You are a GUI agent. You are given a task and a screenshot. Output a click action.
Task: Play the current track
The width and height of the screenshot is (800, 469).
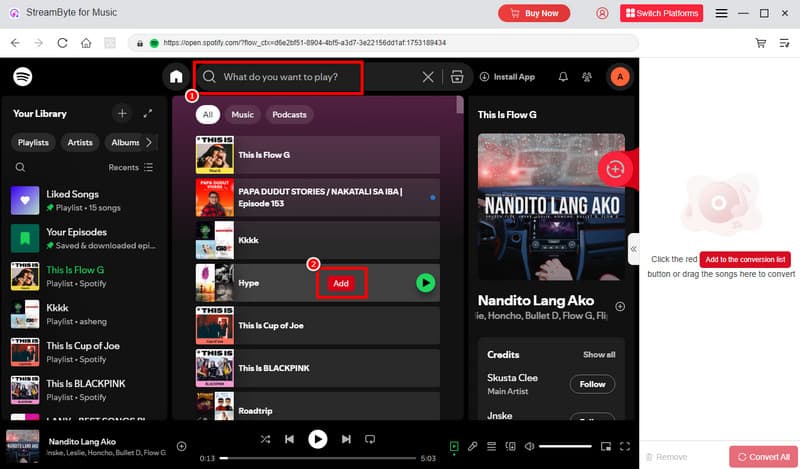[317, 439]
